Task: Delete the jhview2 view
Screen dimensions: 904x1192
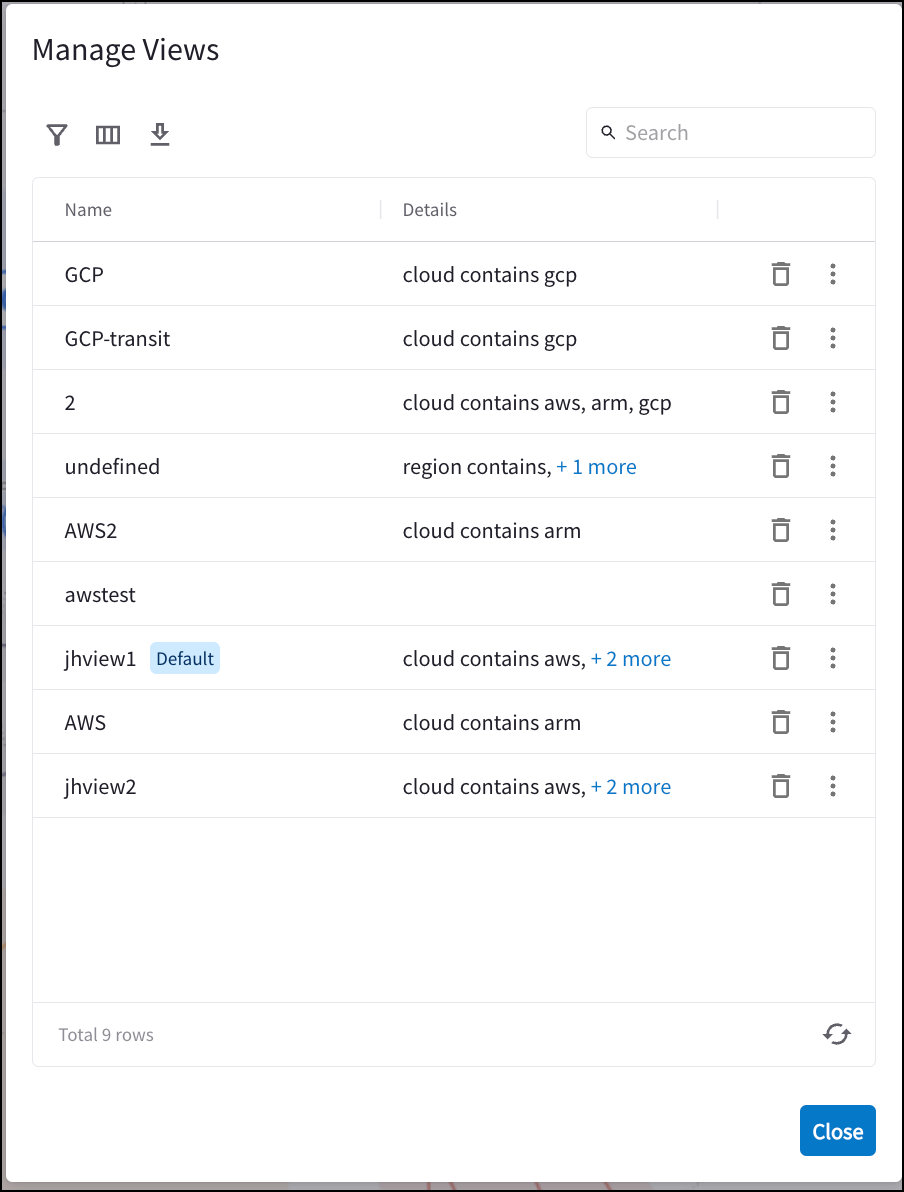Action: tap(781, 786)
